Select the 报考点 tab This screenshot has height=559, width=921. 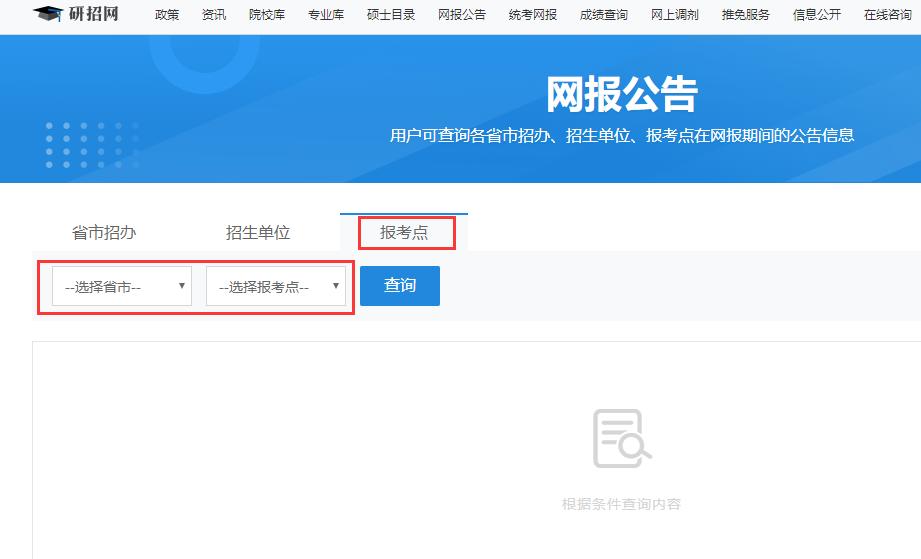[x=404, y=233]
